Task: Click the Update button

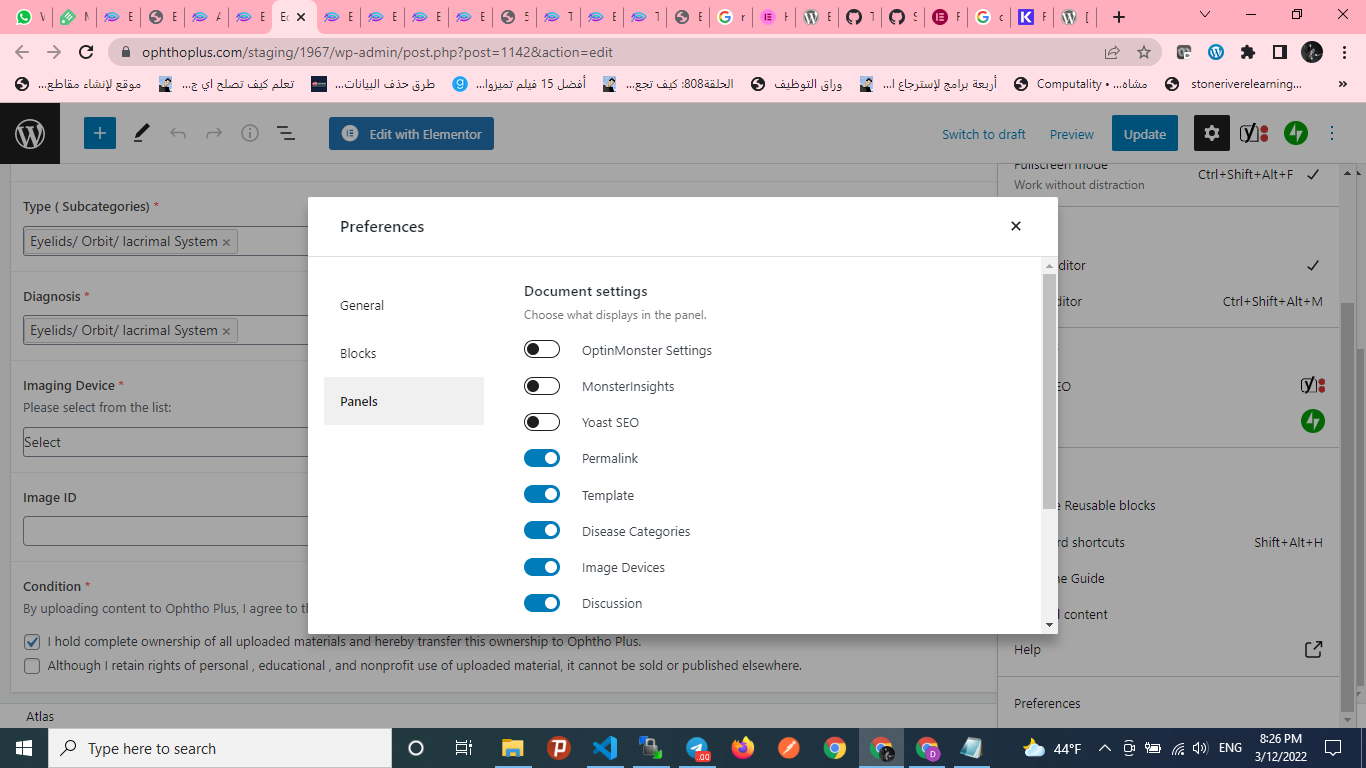Action: [x=1145, y=134]
